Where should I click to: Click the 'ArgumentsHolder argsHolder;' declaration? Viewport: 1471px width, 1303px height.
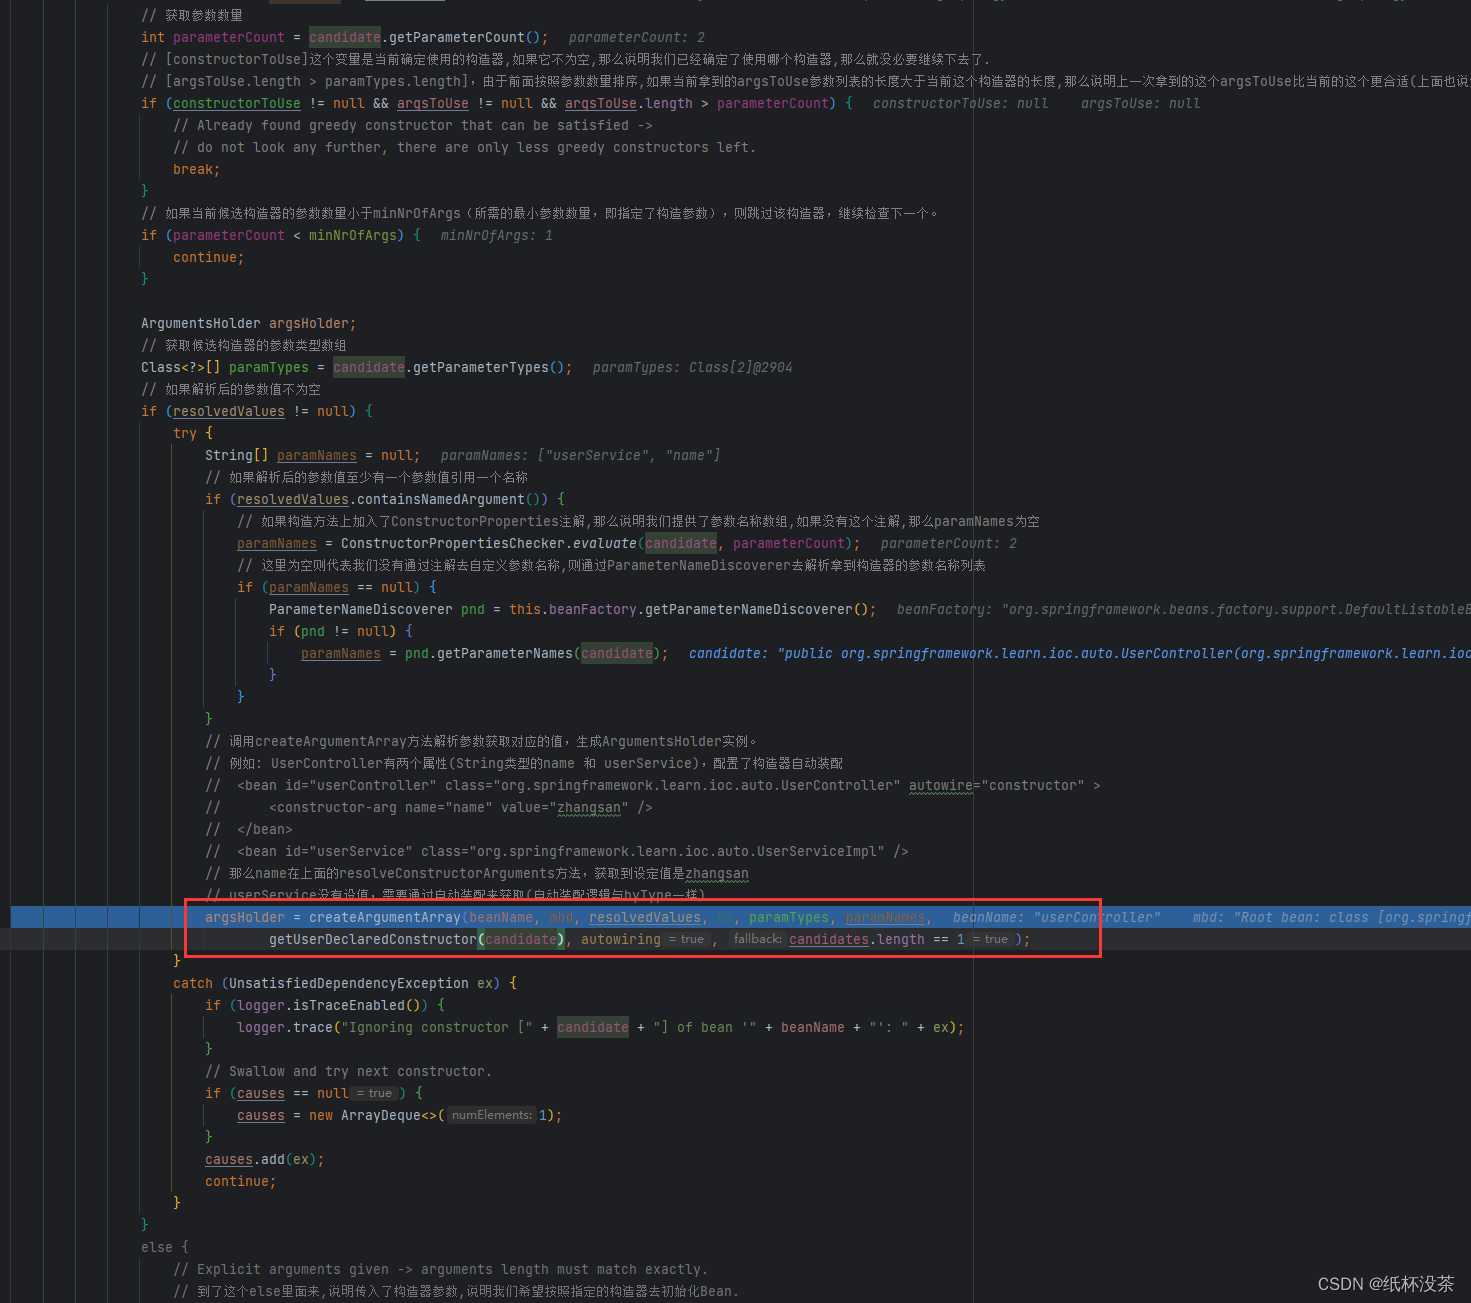pyautogui.click(x=248, y=323)
